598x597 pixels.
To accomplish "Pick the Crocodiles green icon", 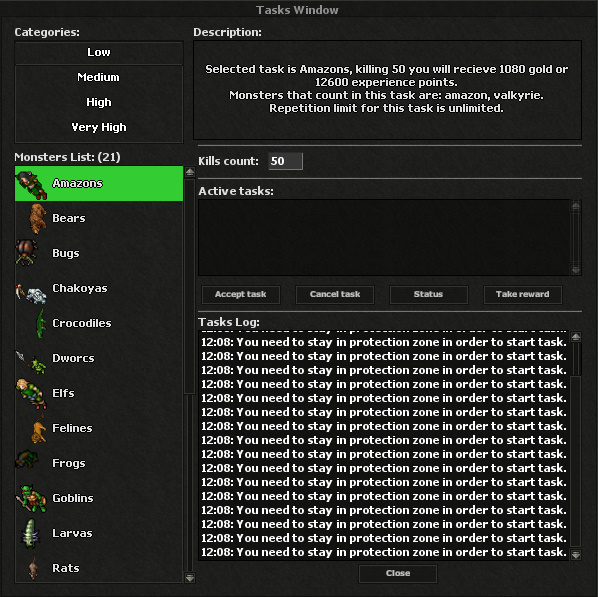I will [40, 323].
